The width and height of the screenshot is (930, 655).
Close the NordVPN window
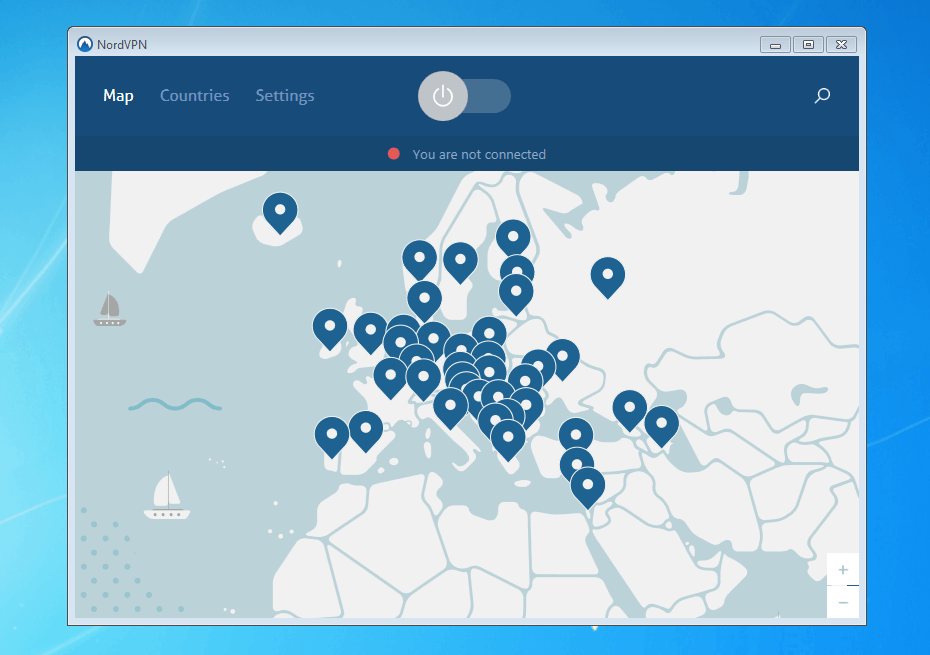[x=842, y=44]
